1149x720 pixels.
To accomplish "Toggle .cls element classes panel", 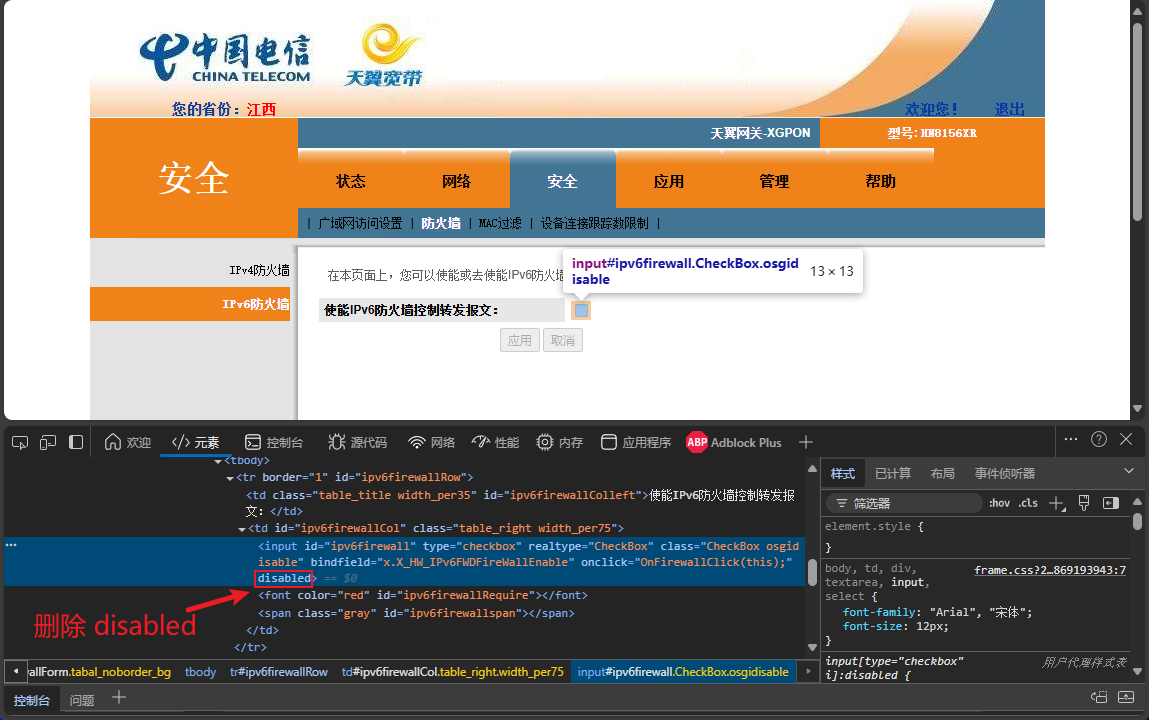I will [x=1028, y=503].
